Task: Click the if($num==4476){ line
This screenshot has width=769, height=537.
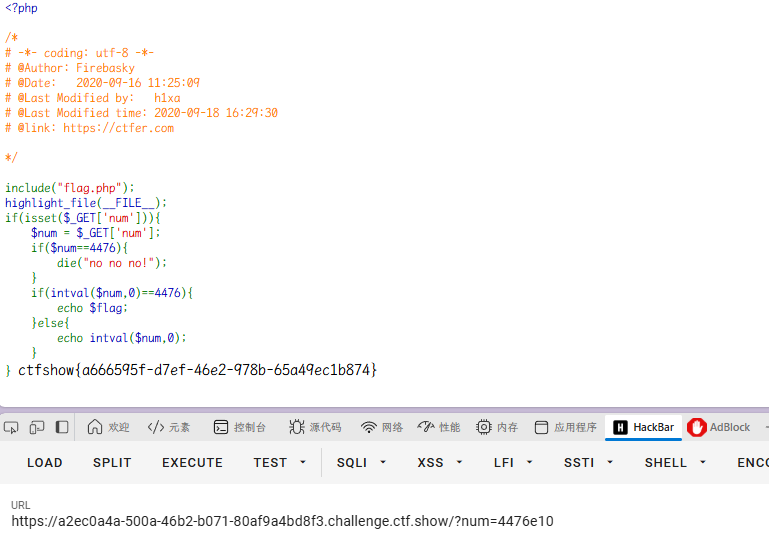Action: click(79, 248)
